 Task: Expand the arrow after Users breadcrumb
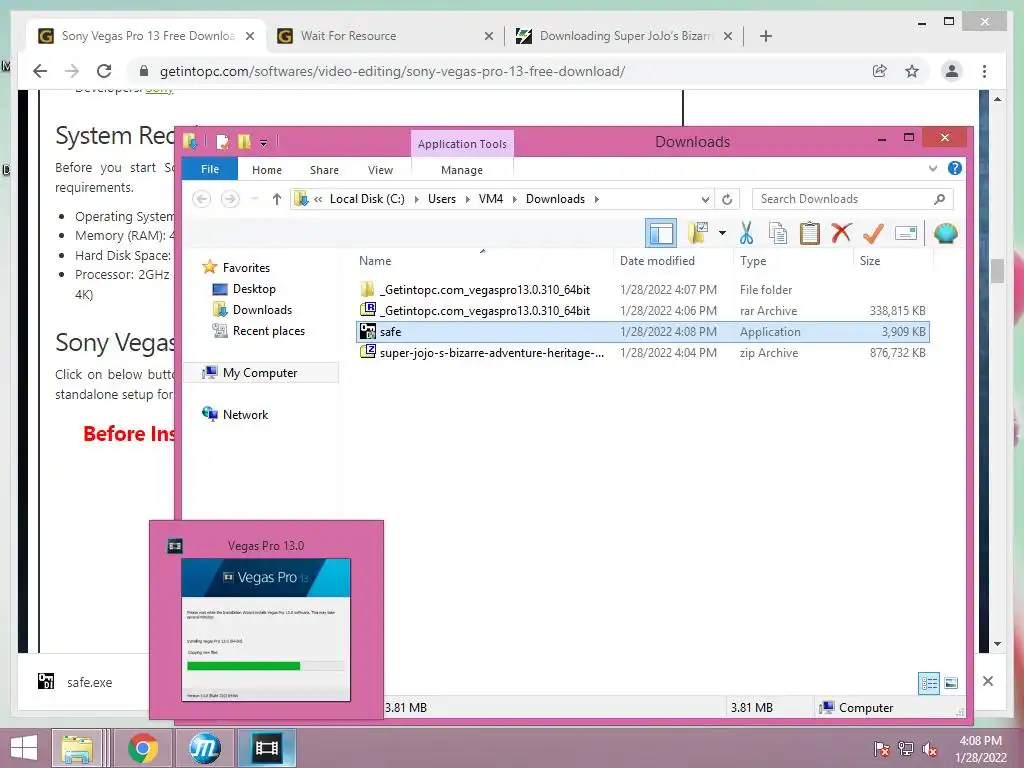[468, 199]
